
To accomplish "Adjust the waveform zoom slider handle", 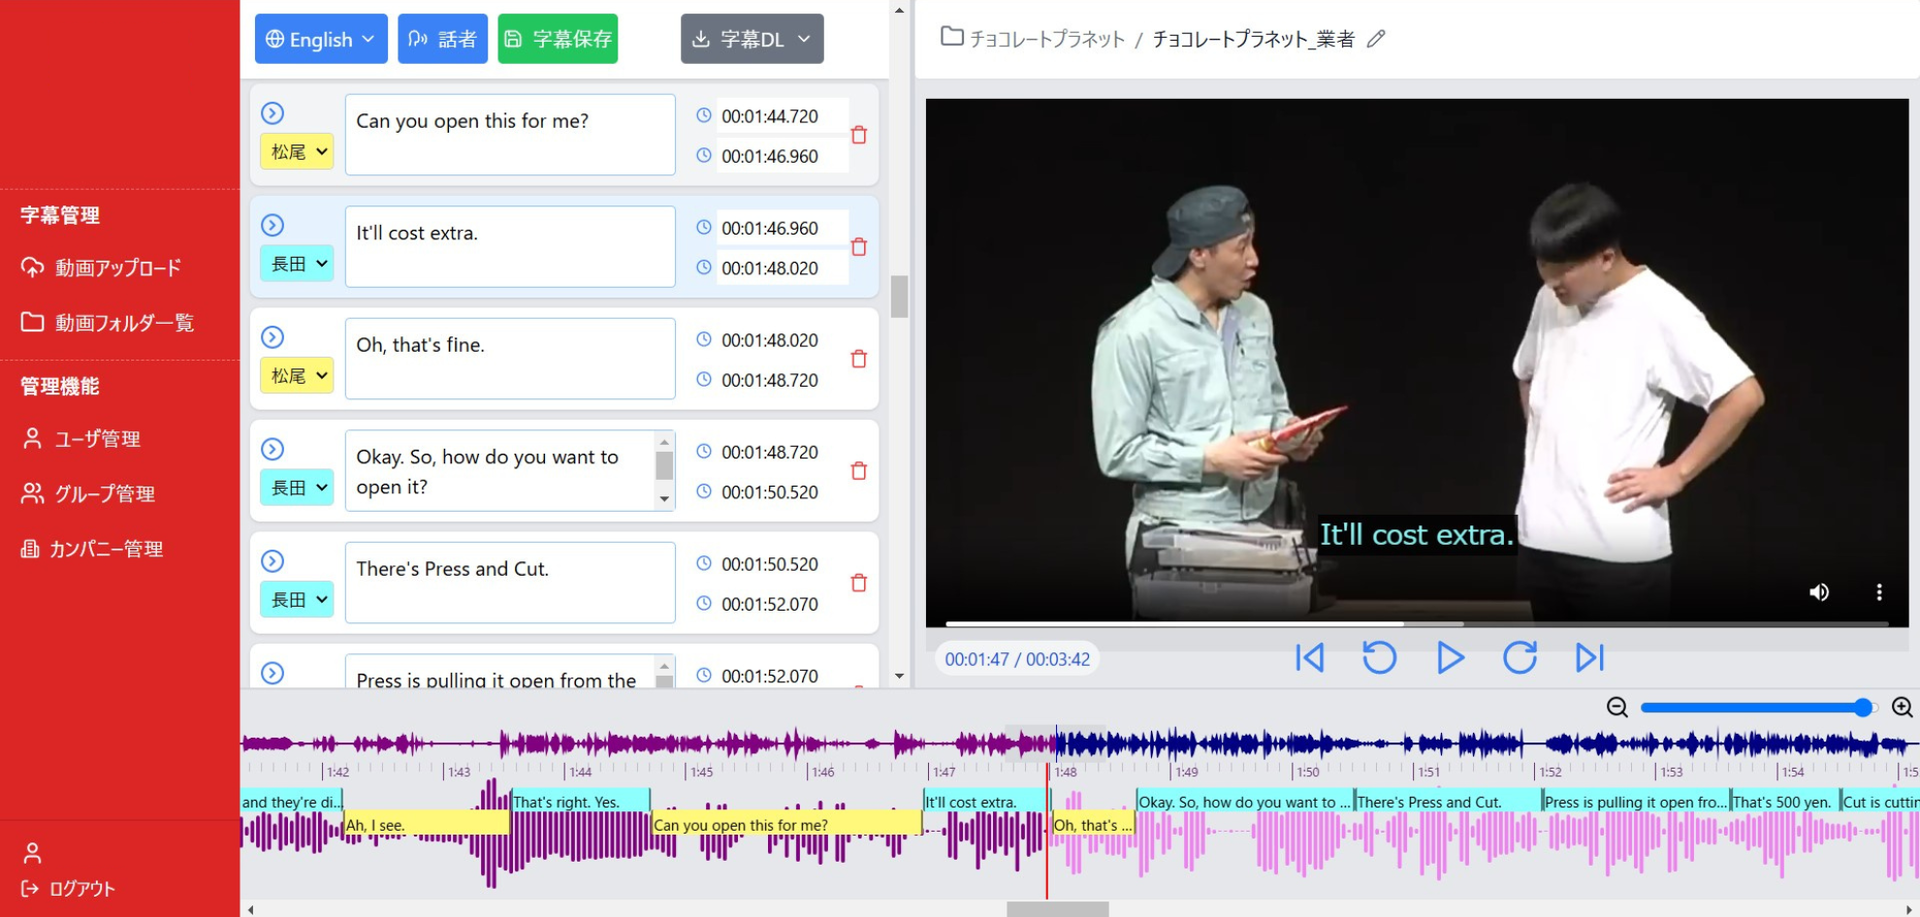I will tap(1862, 707).
